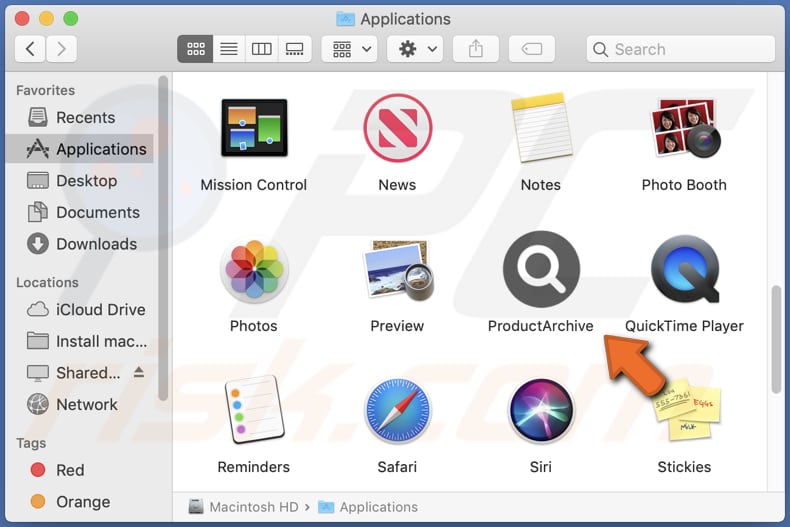Open the Install mac... volume

tap(80, 341)
